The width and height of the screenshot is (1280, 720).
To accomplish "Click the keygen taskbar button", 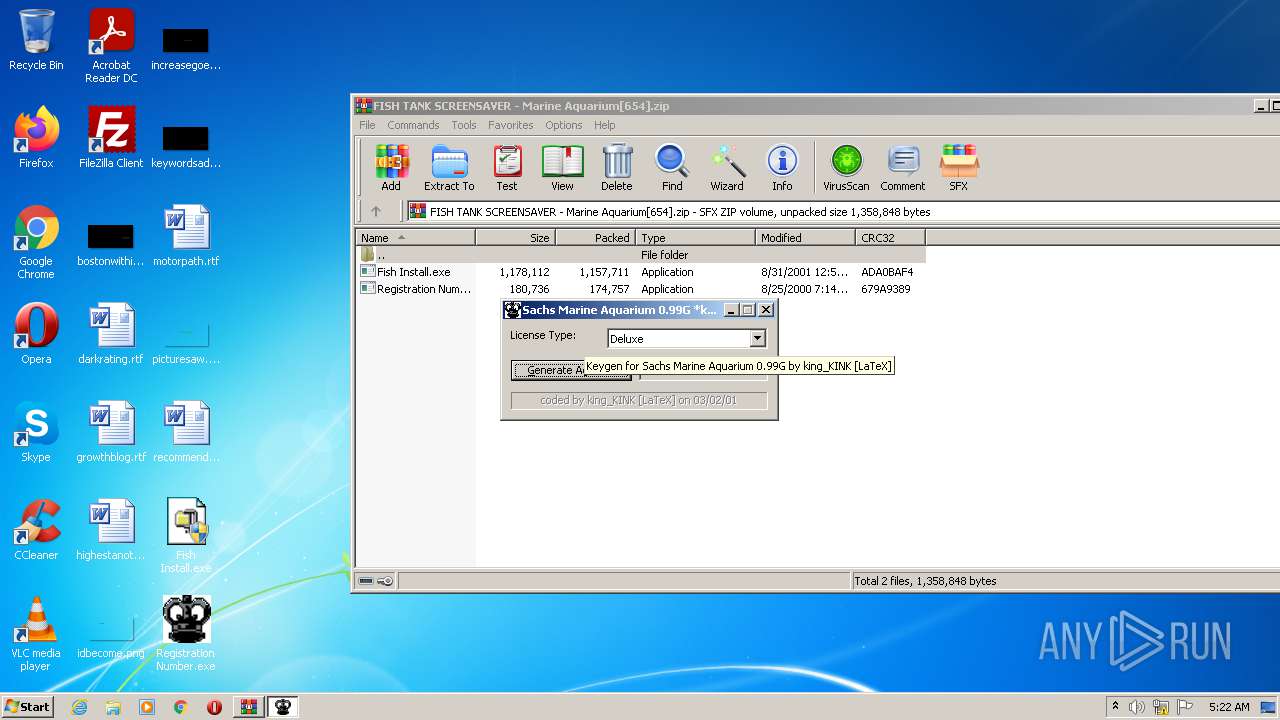I will pos(283,707).
